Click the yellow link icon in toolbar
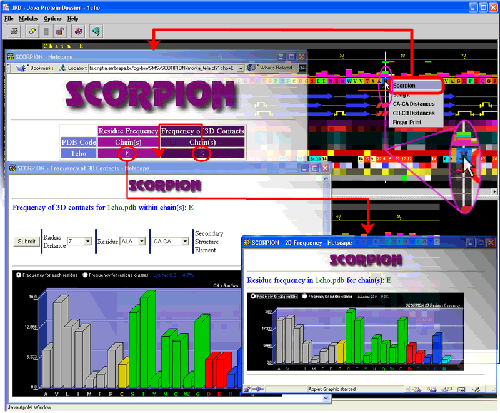Image resolution: width=500 pixels, height=413 pixels. 32,31
